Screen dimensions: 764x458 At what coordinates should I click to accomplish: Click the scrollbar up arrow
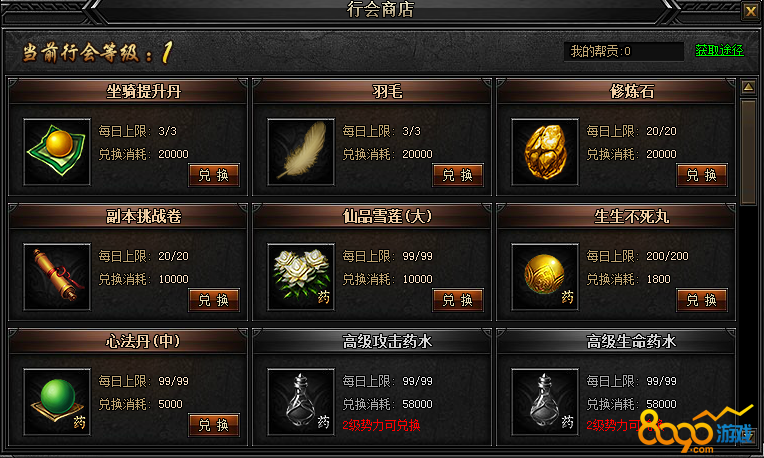tap(748, 87)
